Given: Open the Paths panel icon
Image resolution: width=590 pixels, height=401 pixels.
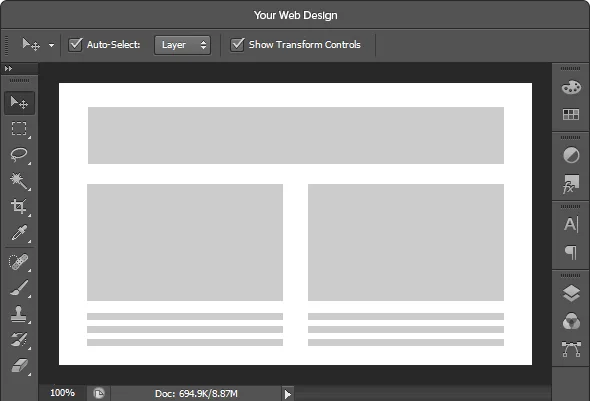Looking at the screenshot, I should pos(571,349).
